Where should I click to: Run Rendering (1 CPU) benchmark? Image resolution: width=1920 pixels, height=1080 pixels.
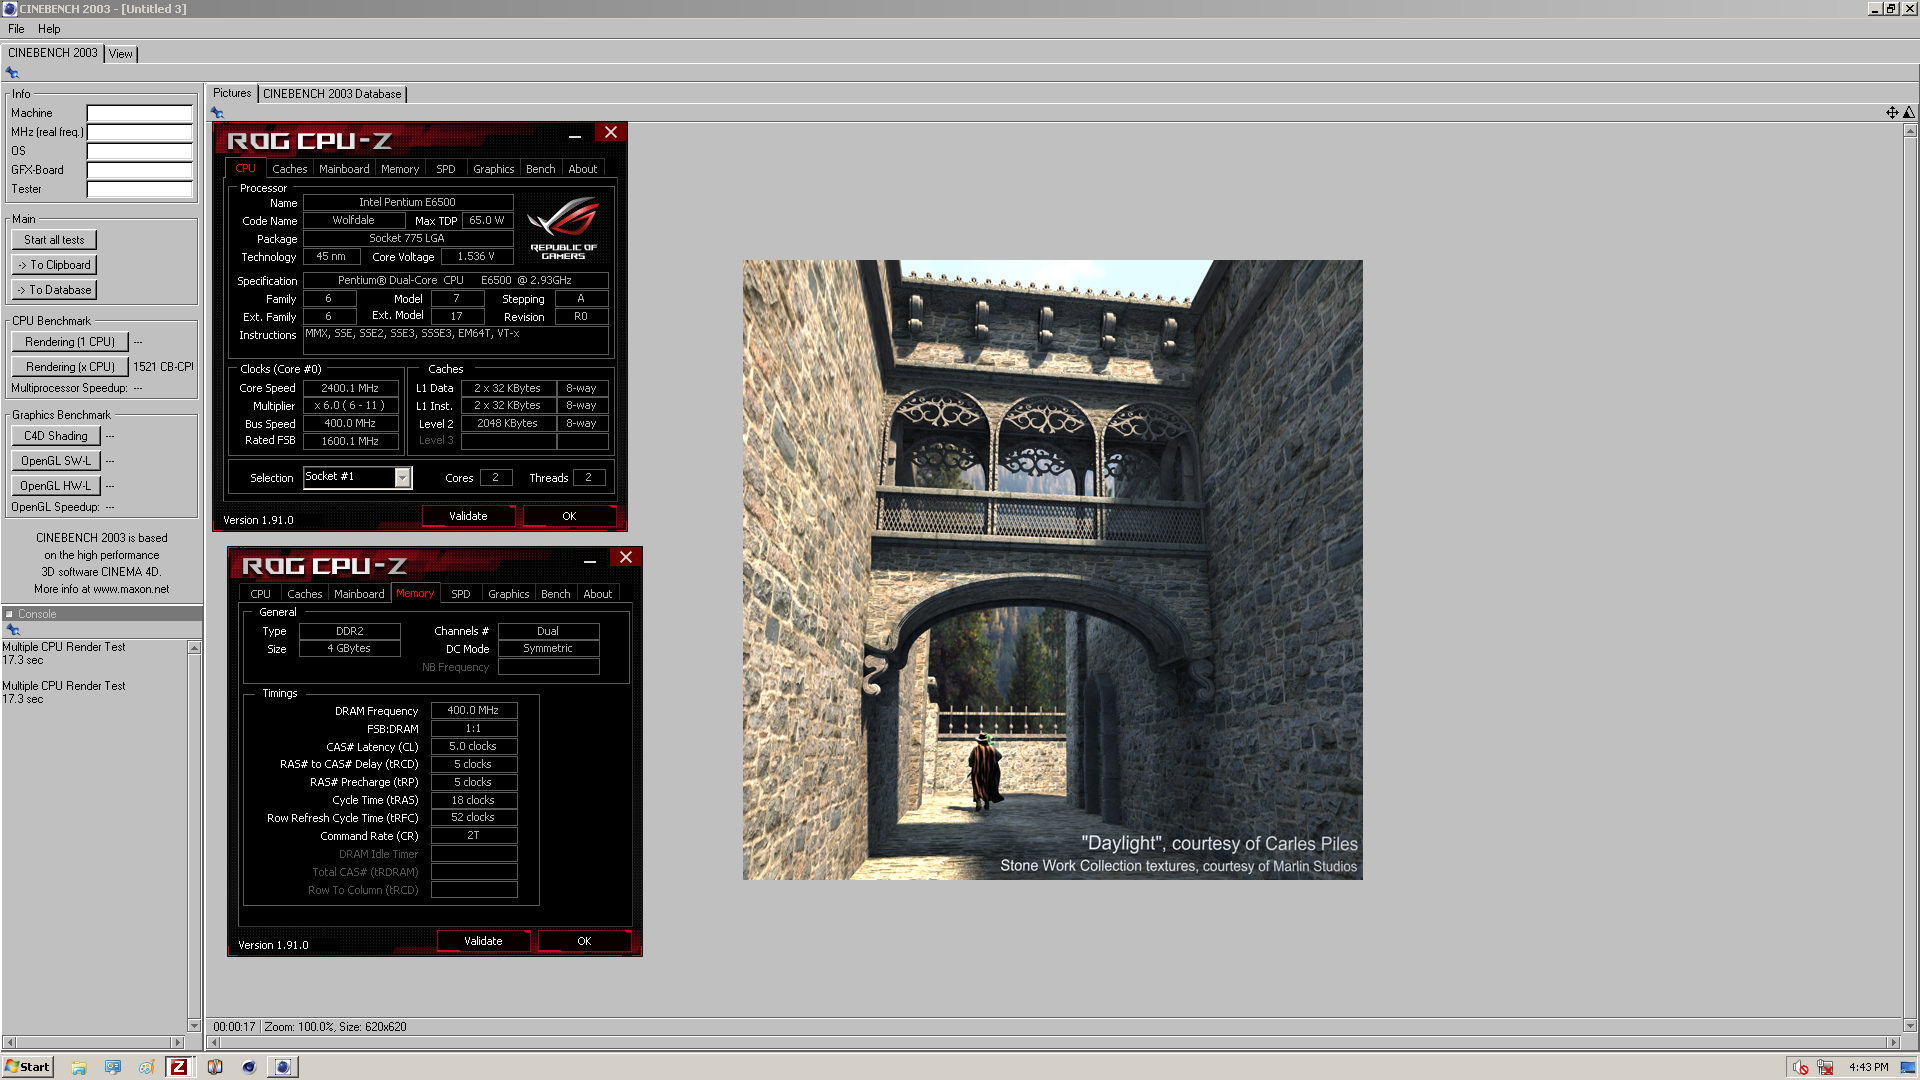pos(70,342)
